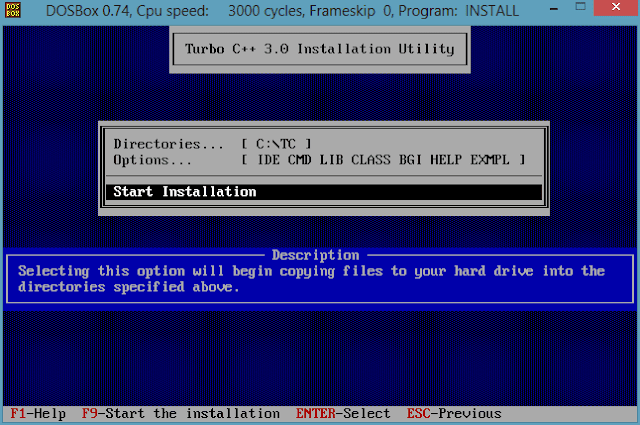640x425 pixels.
Task: Click F1-Help in the bottom status bar
Action: [x=38, y=414]
